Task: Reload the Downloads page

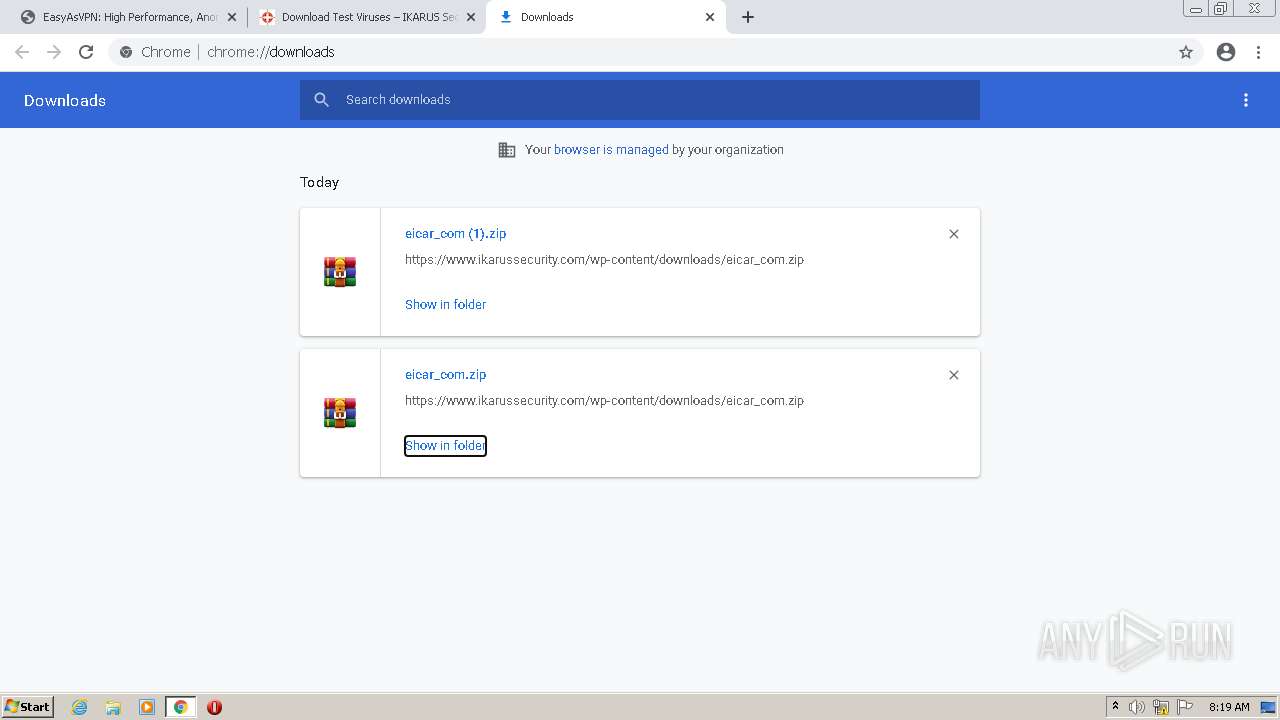Action: [86, 52]
